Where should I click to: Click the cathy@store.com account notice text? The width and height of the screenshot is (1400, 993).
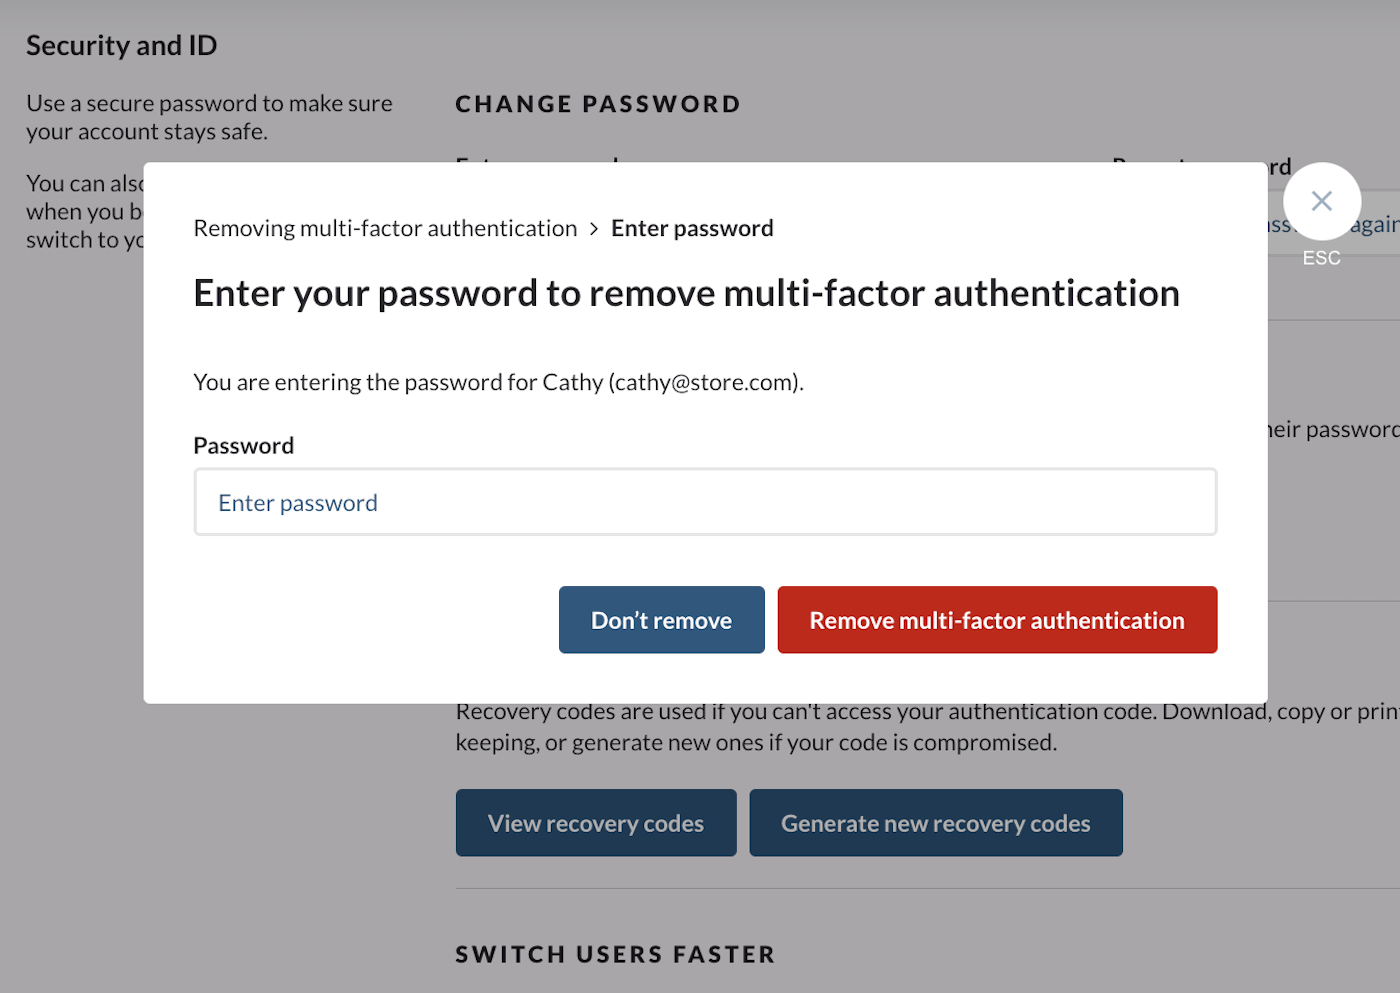[498, 382]
